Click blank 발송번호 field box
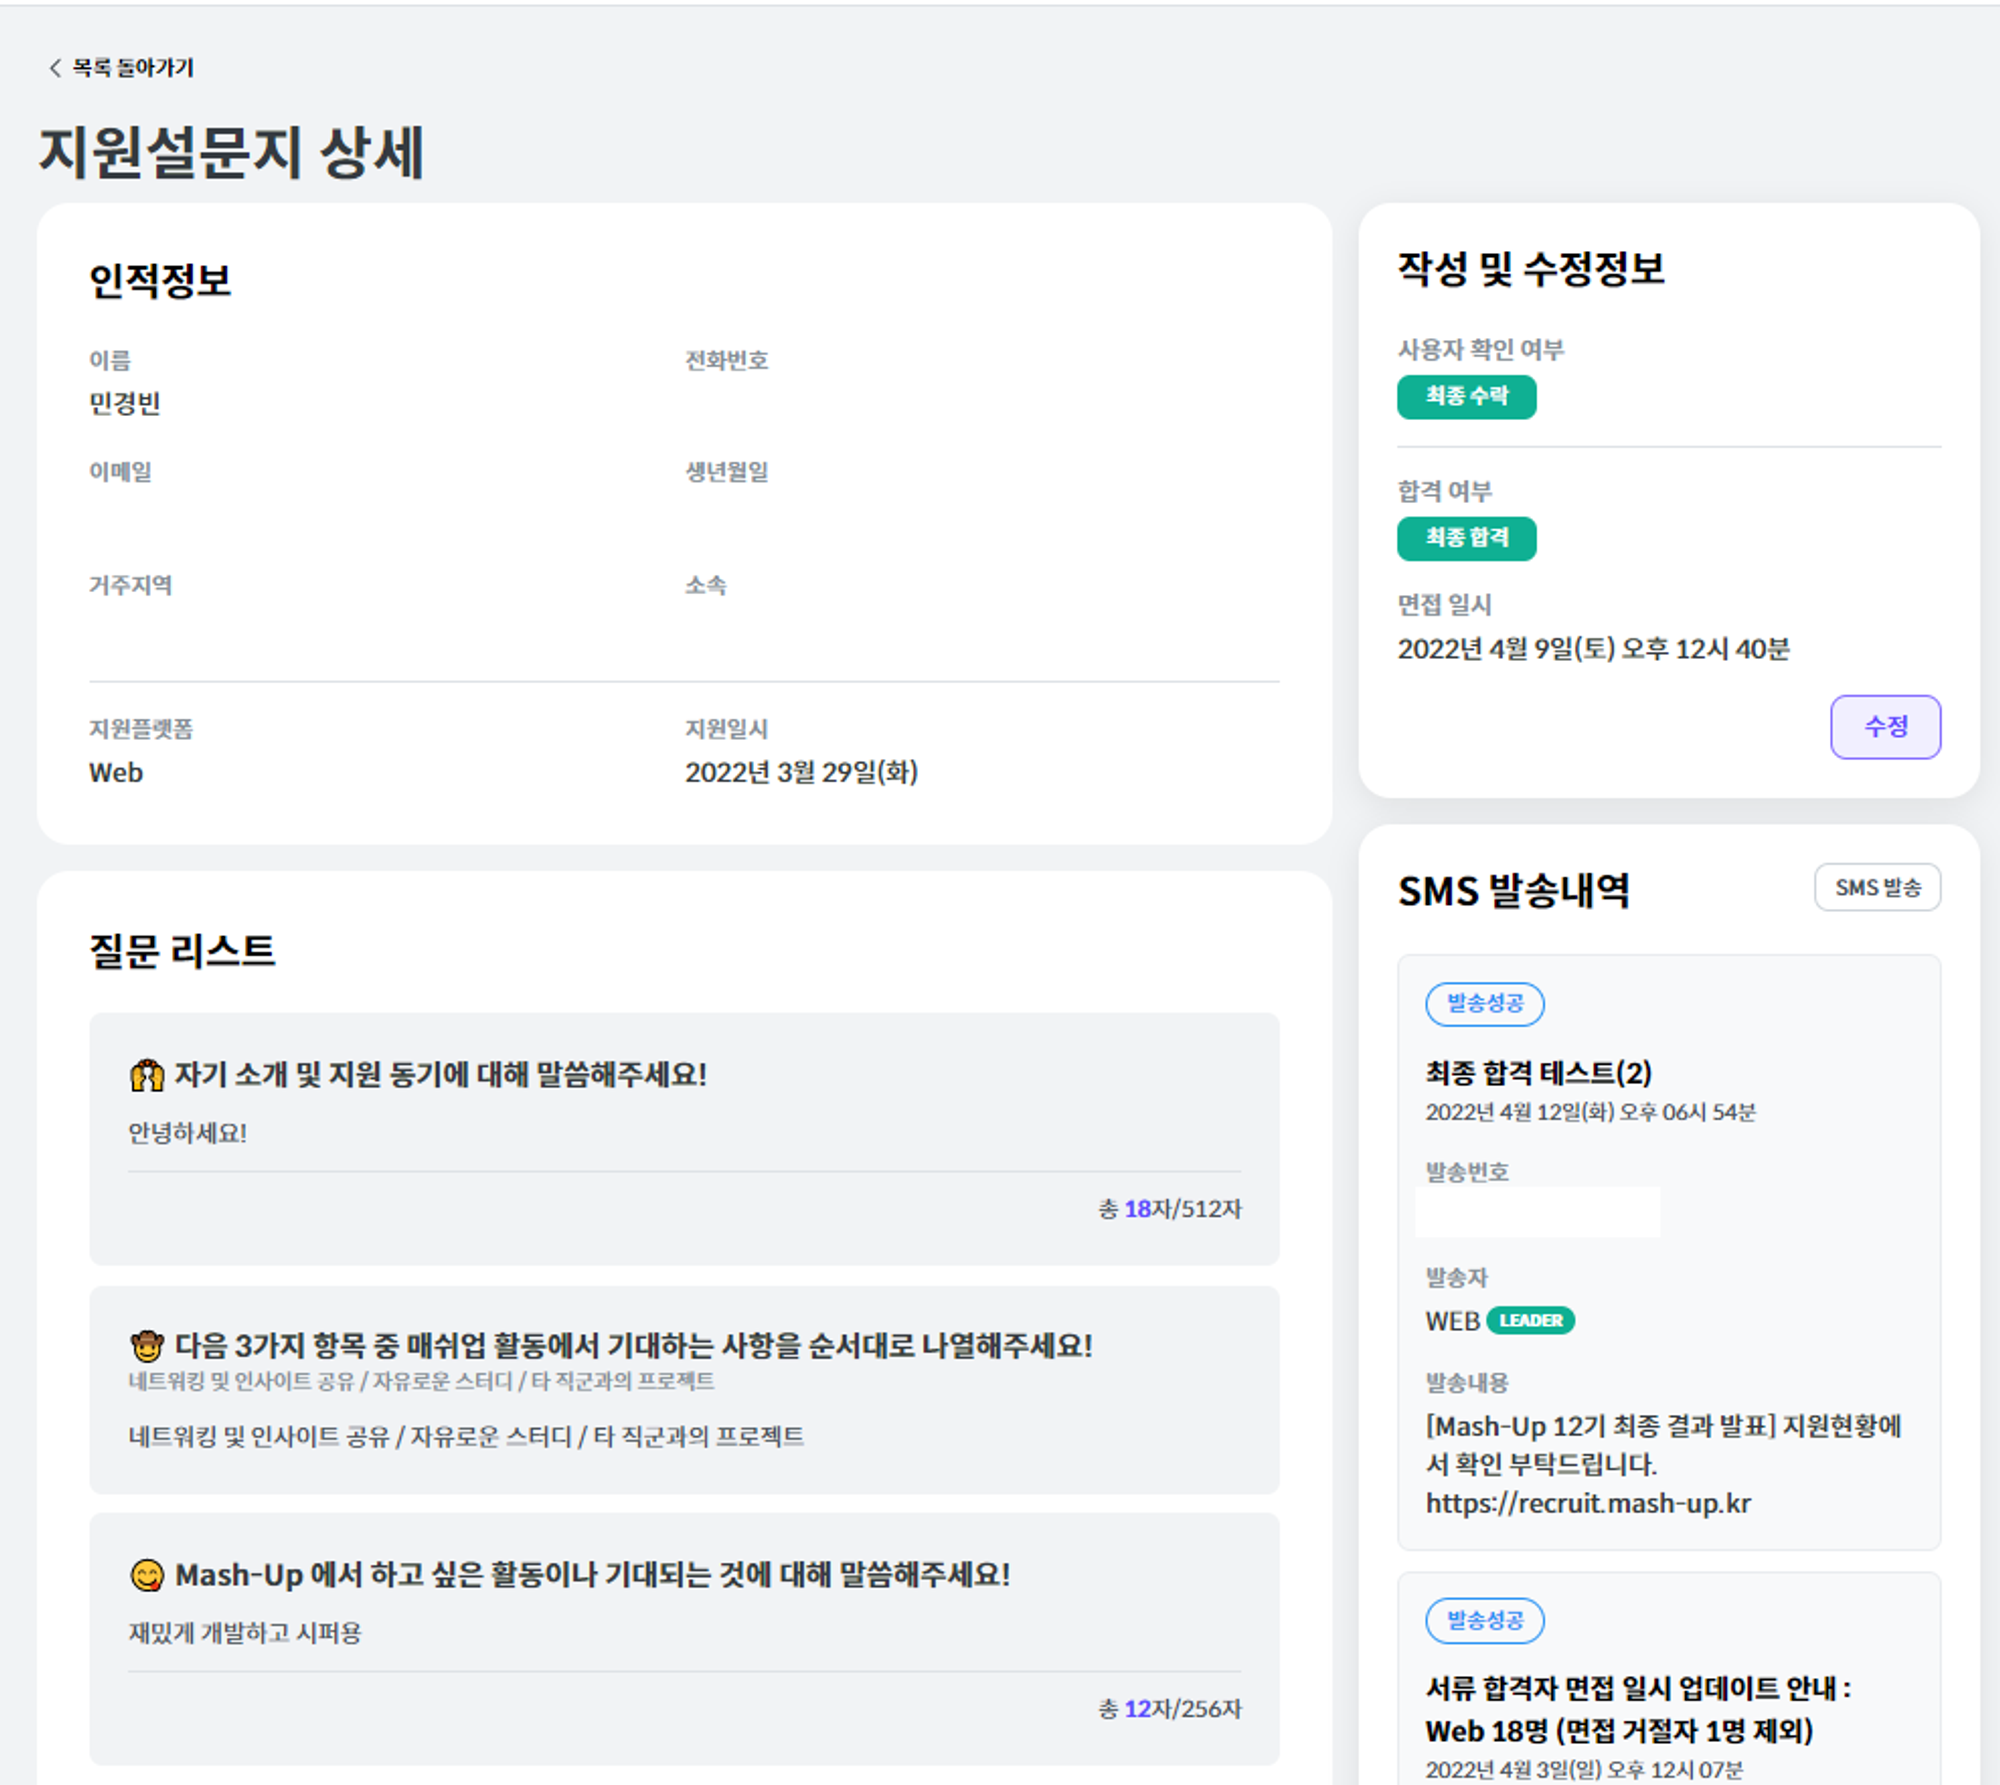Screen dimensions: 2000x1785 1537,1212
